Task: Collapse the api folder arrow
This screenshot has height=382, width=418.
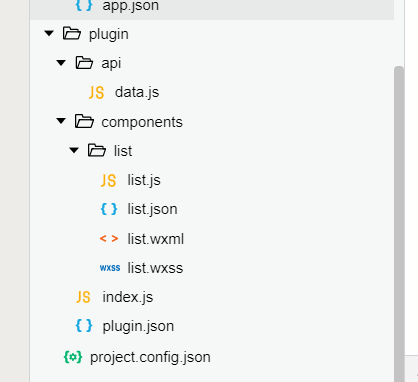Action: click(61, 63)
